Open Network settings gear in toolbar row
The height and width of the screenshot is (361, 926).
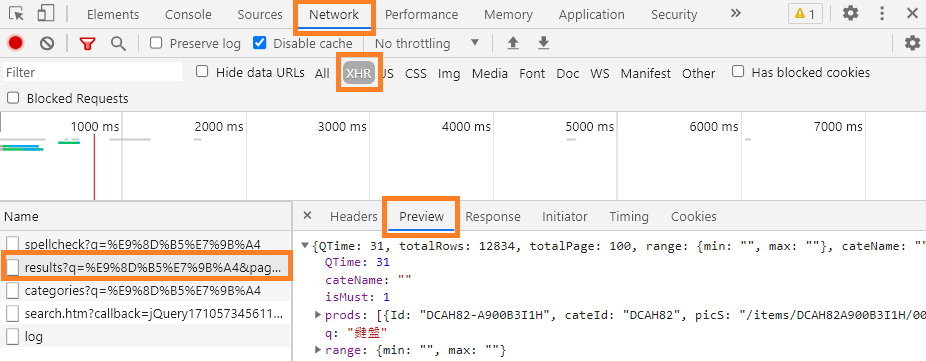tap(912, 43)
